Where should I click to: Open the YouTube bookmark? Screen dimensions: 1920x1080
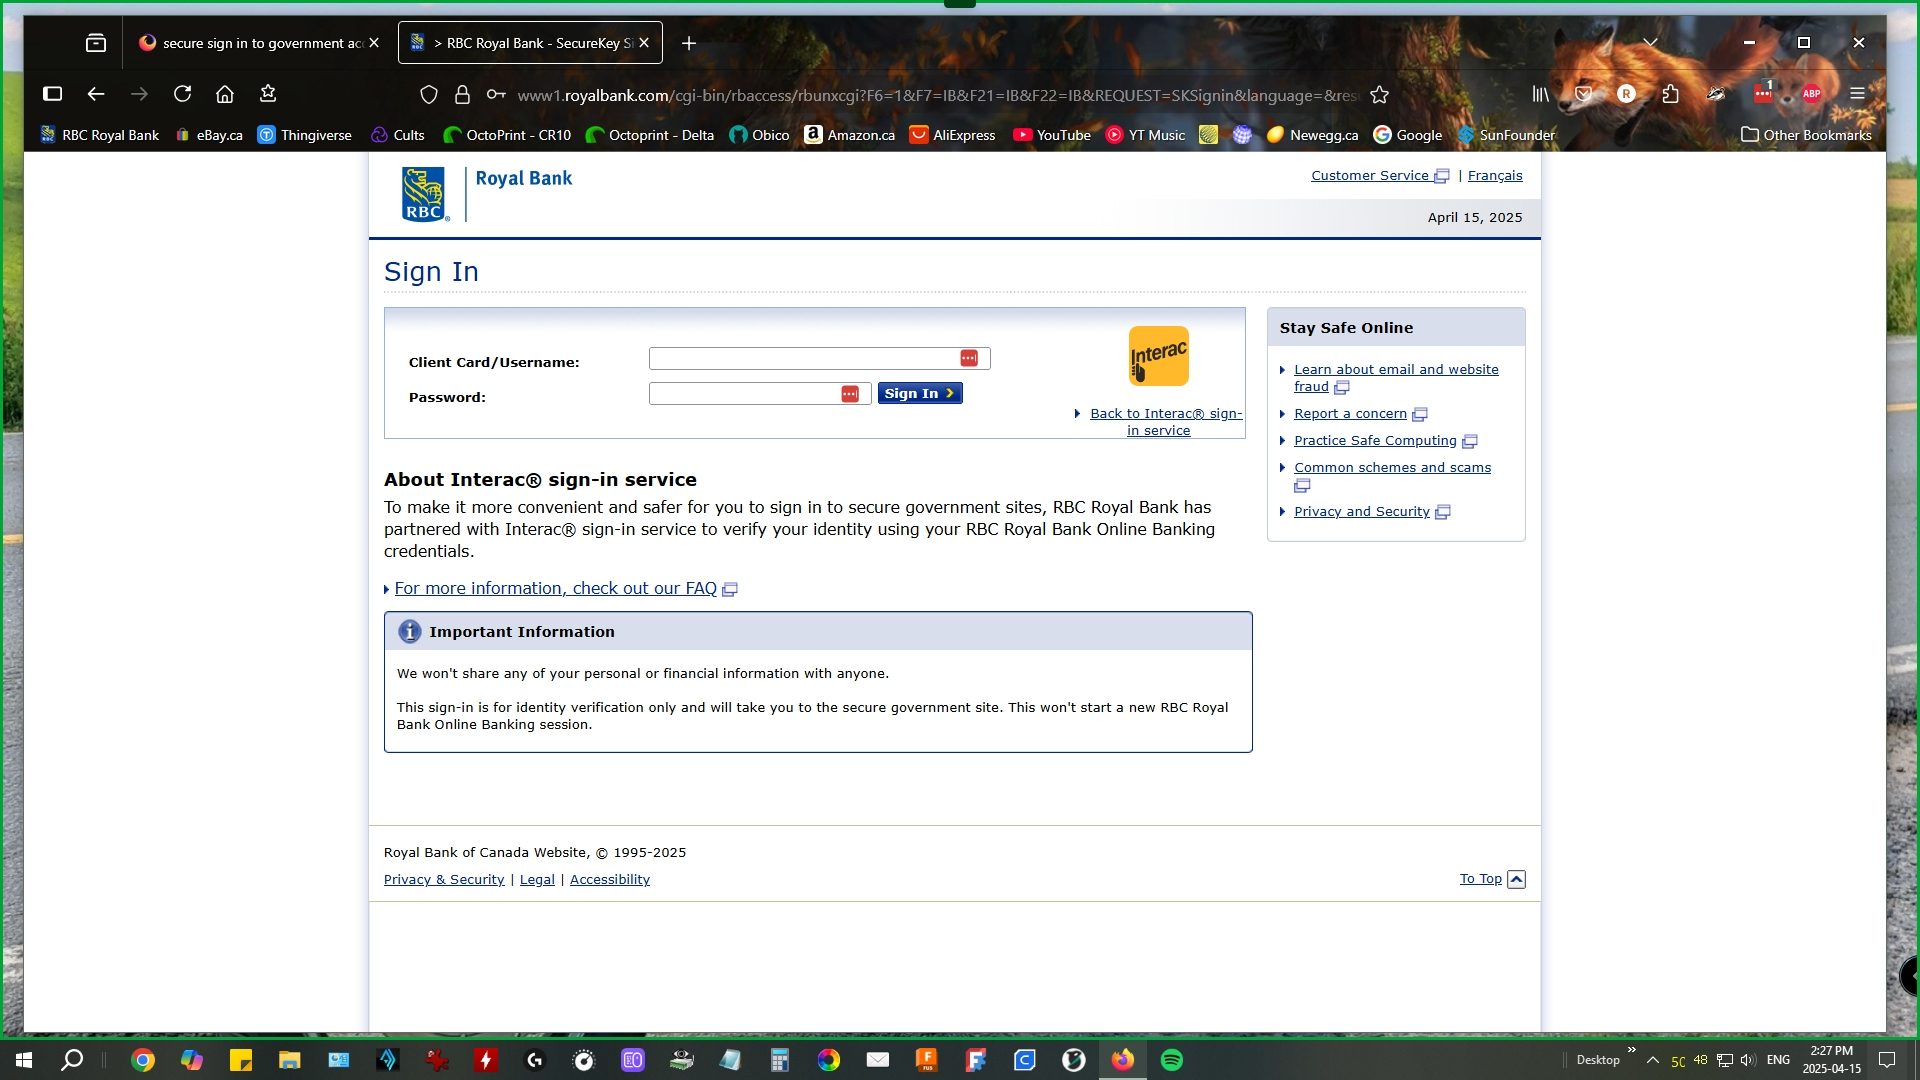[x=1052, y=135]
